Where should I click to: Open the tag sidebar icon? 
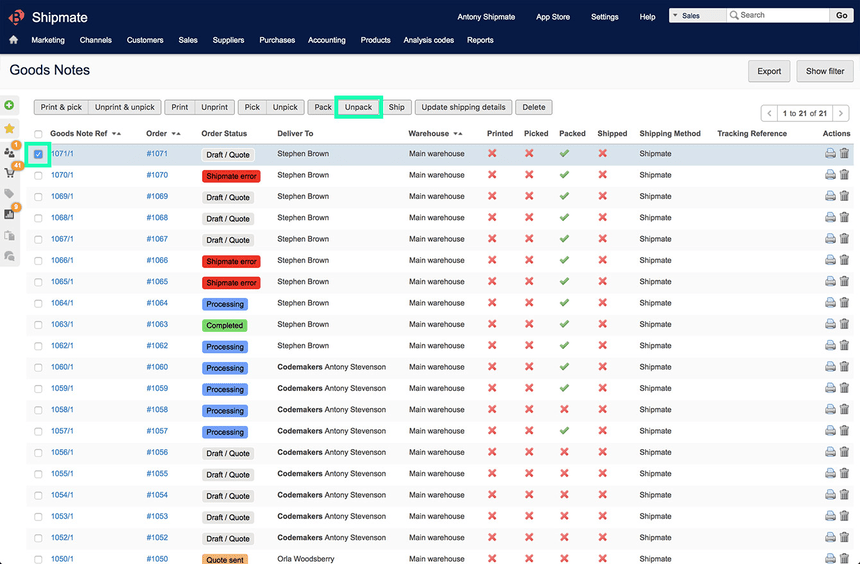tap(9, 193)
